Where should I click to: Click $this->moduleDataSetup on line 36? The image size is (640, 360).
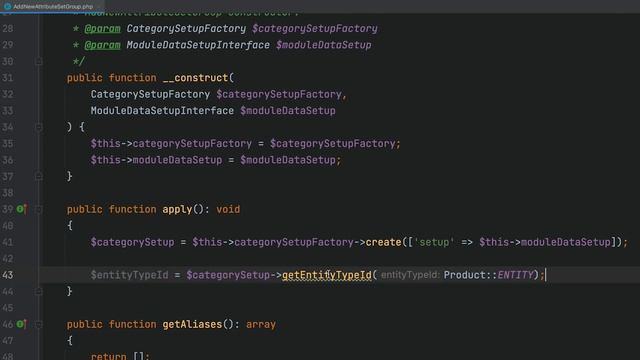(x=156, y=160)
